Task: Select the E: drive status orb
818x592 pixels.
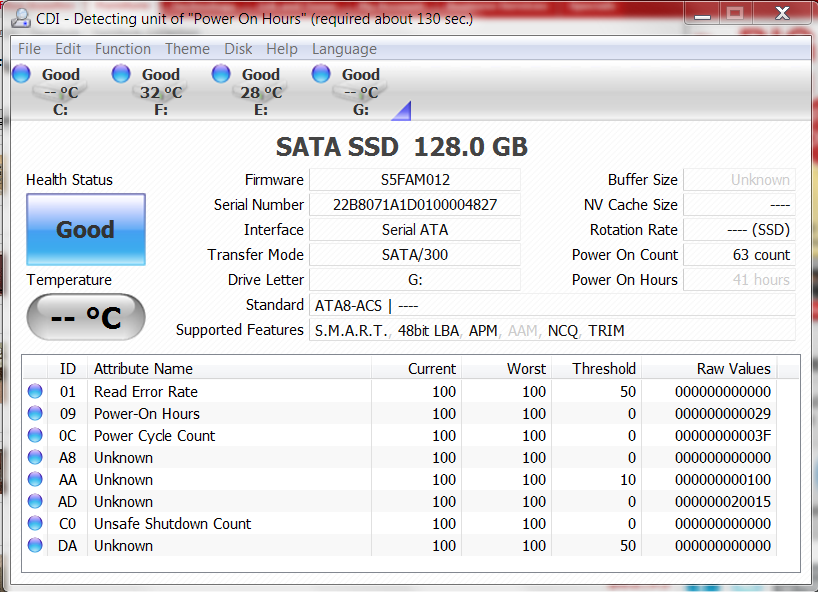Action: pyautogui.click(x=221, y=73)
